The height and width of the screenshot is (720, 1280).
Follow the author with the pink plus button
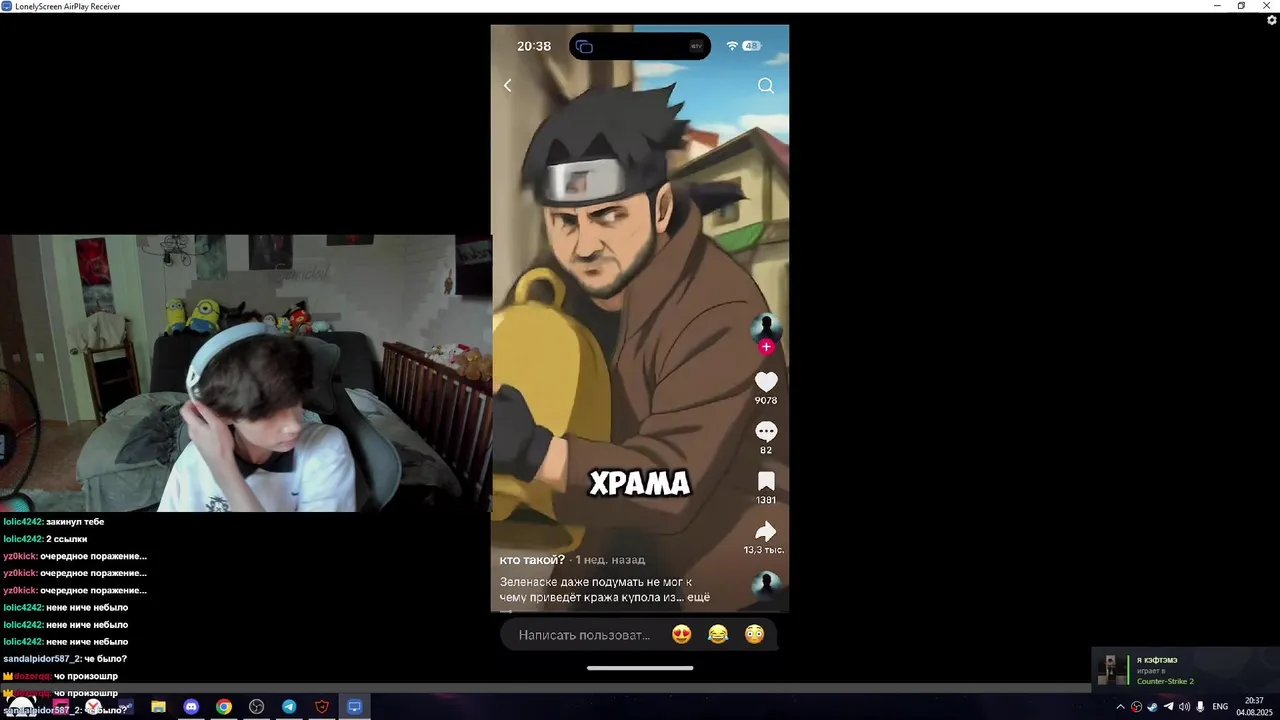(766, 347)
